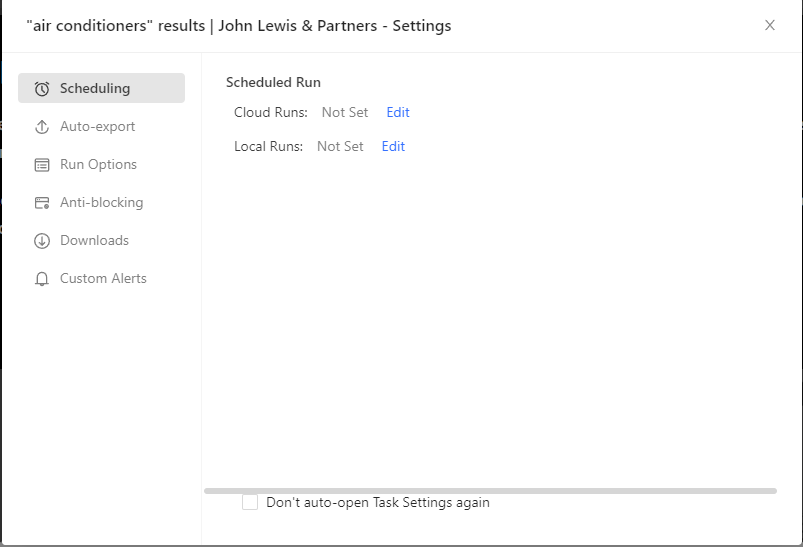Click the Anti-blocking browser icon
Viewport: 803px width, 547px height.
click(42, 203)
